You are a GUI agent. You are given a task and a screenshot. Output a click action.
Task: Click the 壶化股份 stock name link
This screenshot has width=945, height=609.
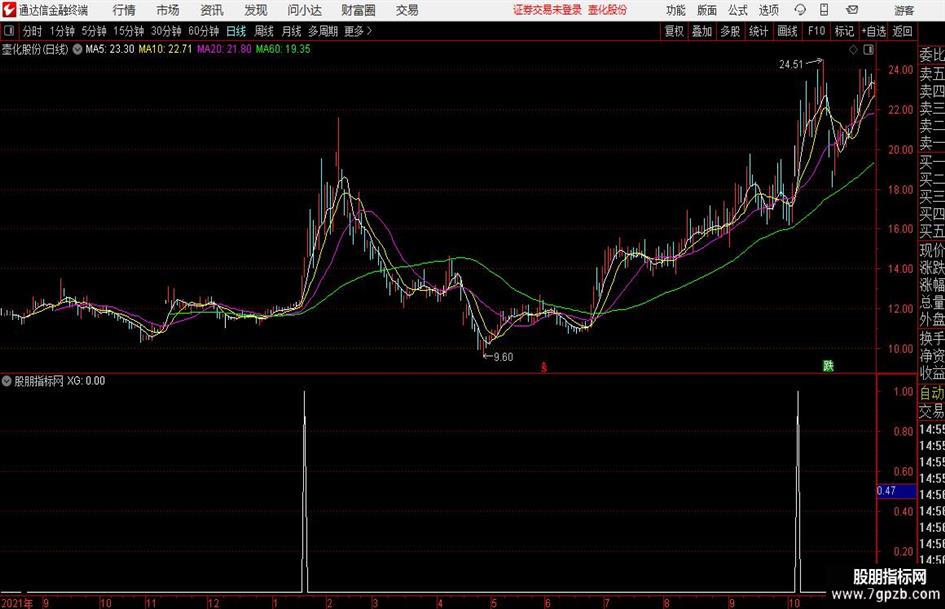(x=608, y=10)
